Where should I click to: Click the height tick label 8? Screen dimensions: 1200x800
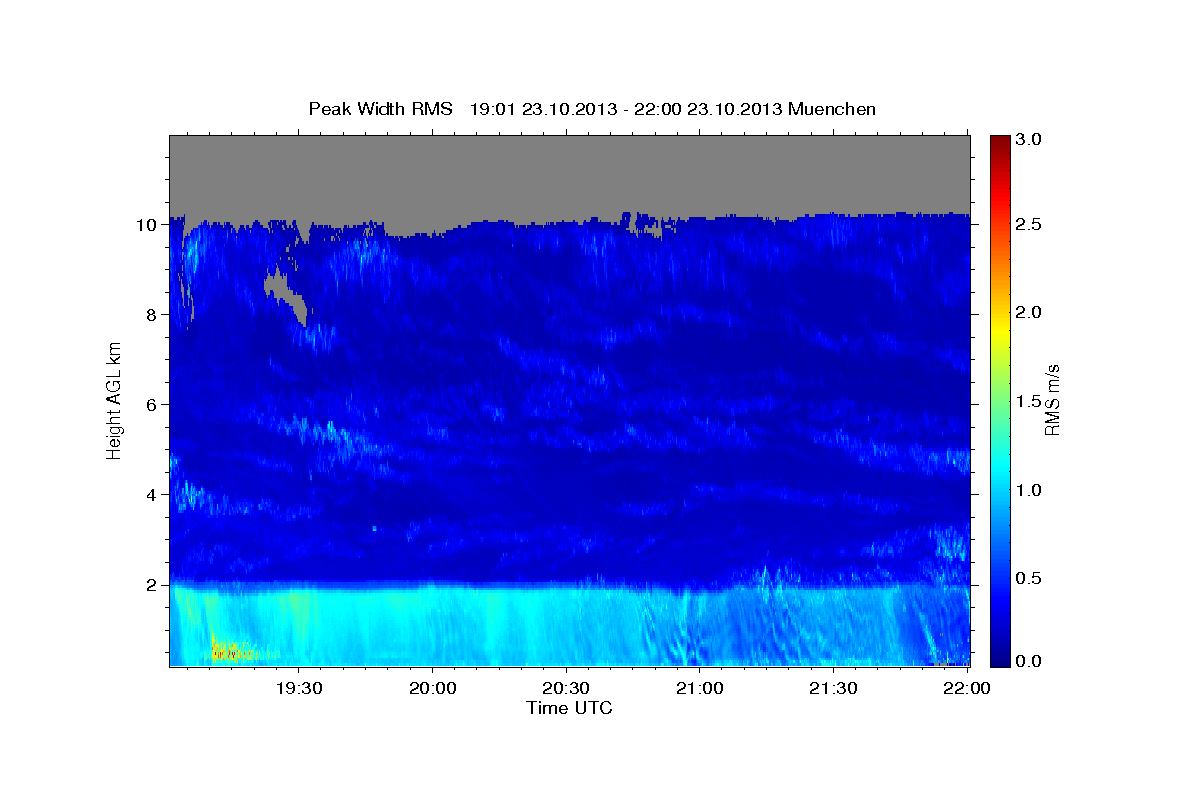click(150, 315)
